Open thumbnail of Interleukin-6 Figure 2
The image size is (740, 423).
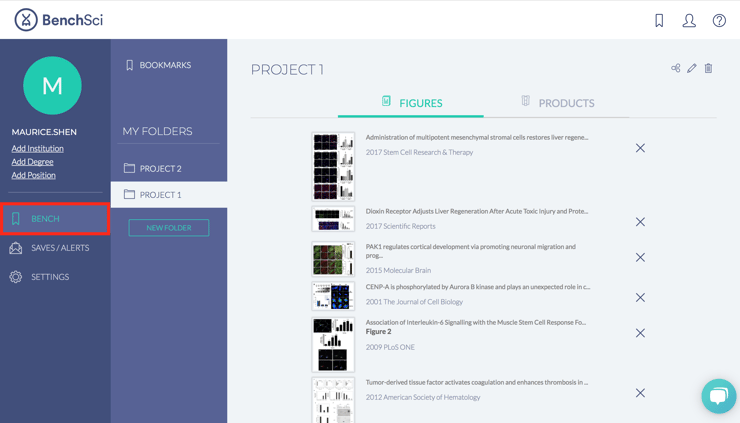click(x=333, y=345)
